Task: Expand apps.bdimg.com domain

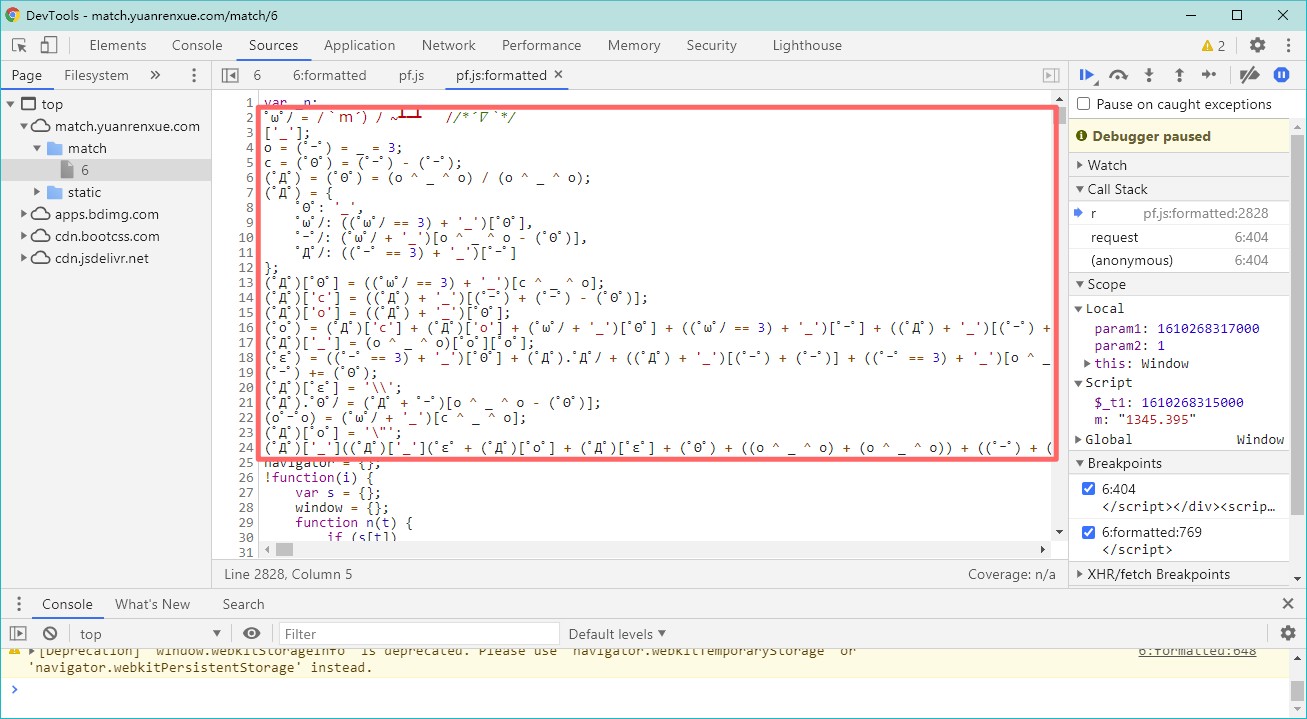Action: pos(25,214)
